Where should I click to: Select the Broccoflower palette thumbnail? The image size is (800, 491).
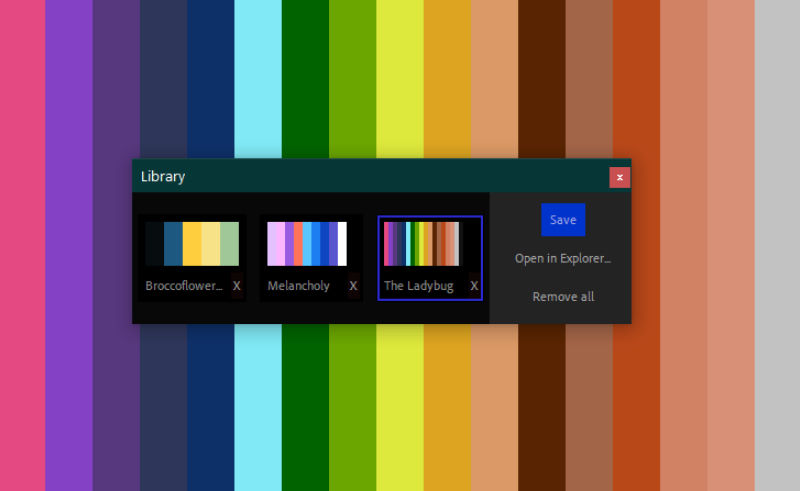192,244
